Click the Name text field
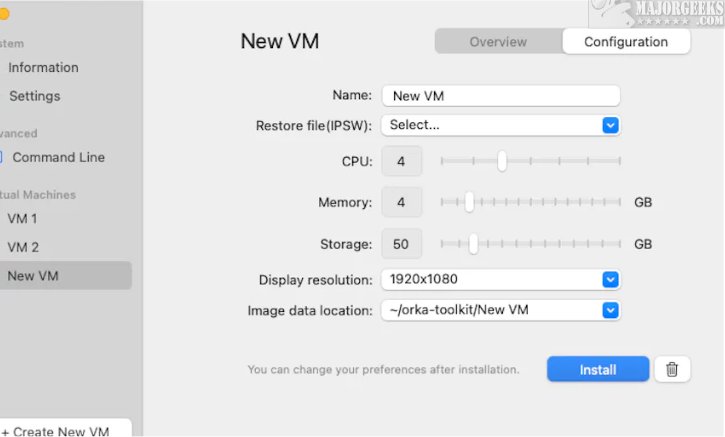725x437 pixels. (x=500, y=96)
